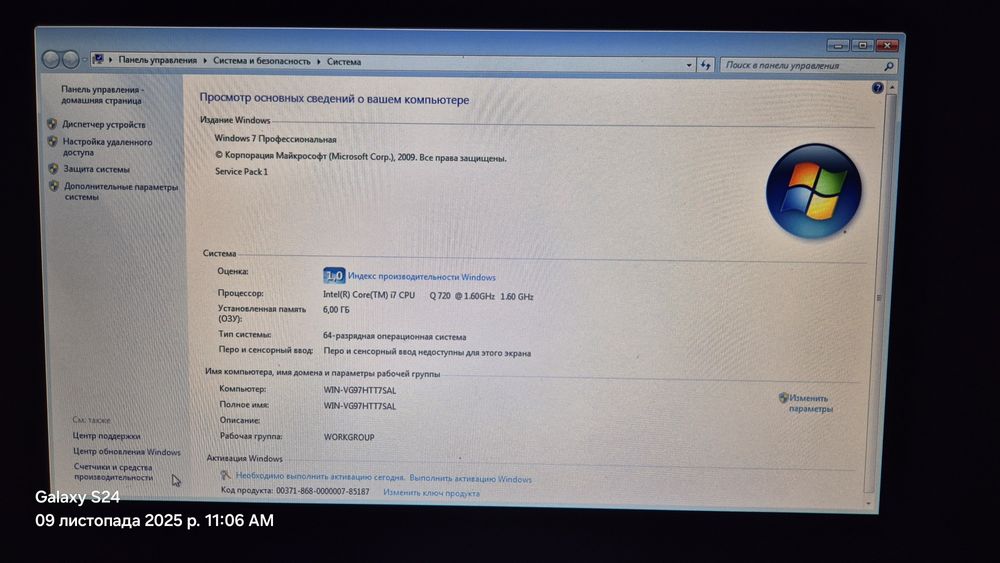Click computer name next to 'Полное имя:'

(x=360, y=406)
